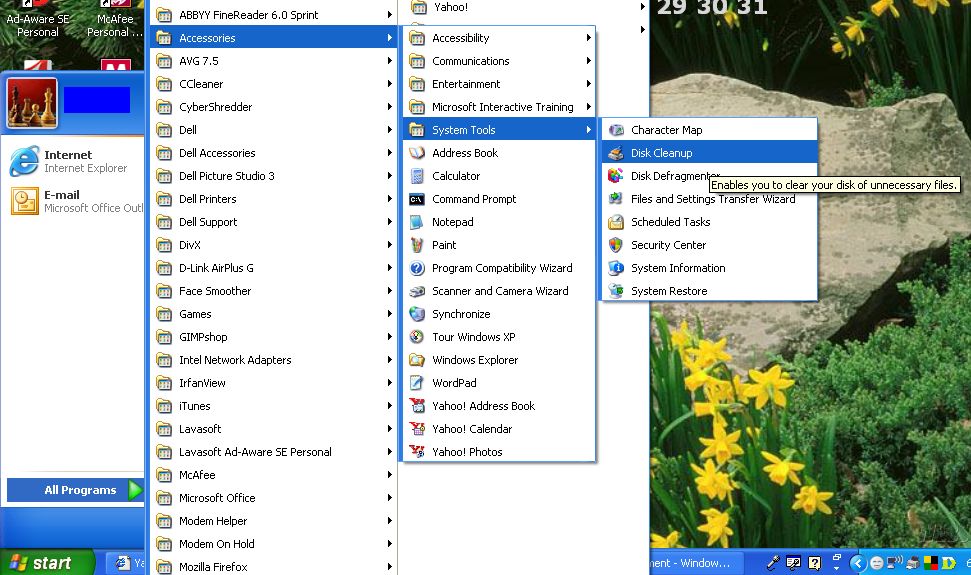Open Lavasoft Ad-Aware SE Personal folder
Viewport: 971px width, 575px height.
point(273,452)
